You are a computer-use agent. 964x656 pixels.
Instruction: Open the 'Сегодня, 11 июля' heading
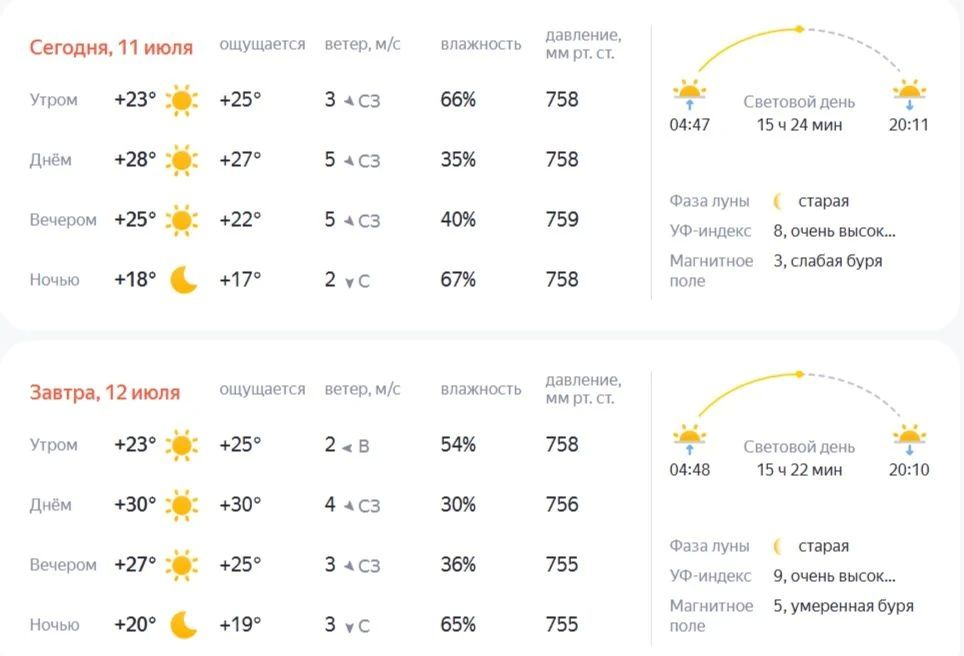pyautogui.click(x=111, y=47)
